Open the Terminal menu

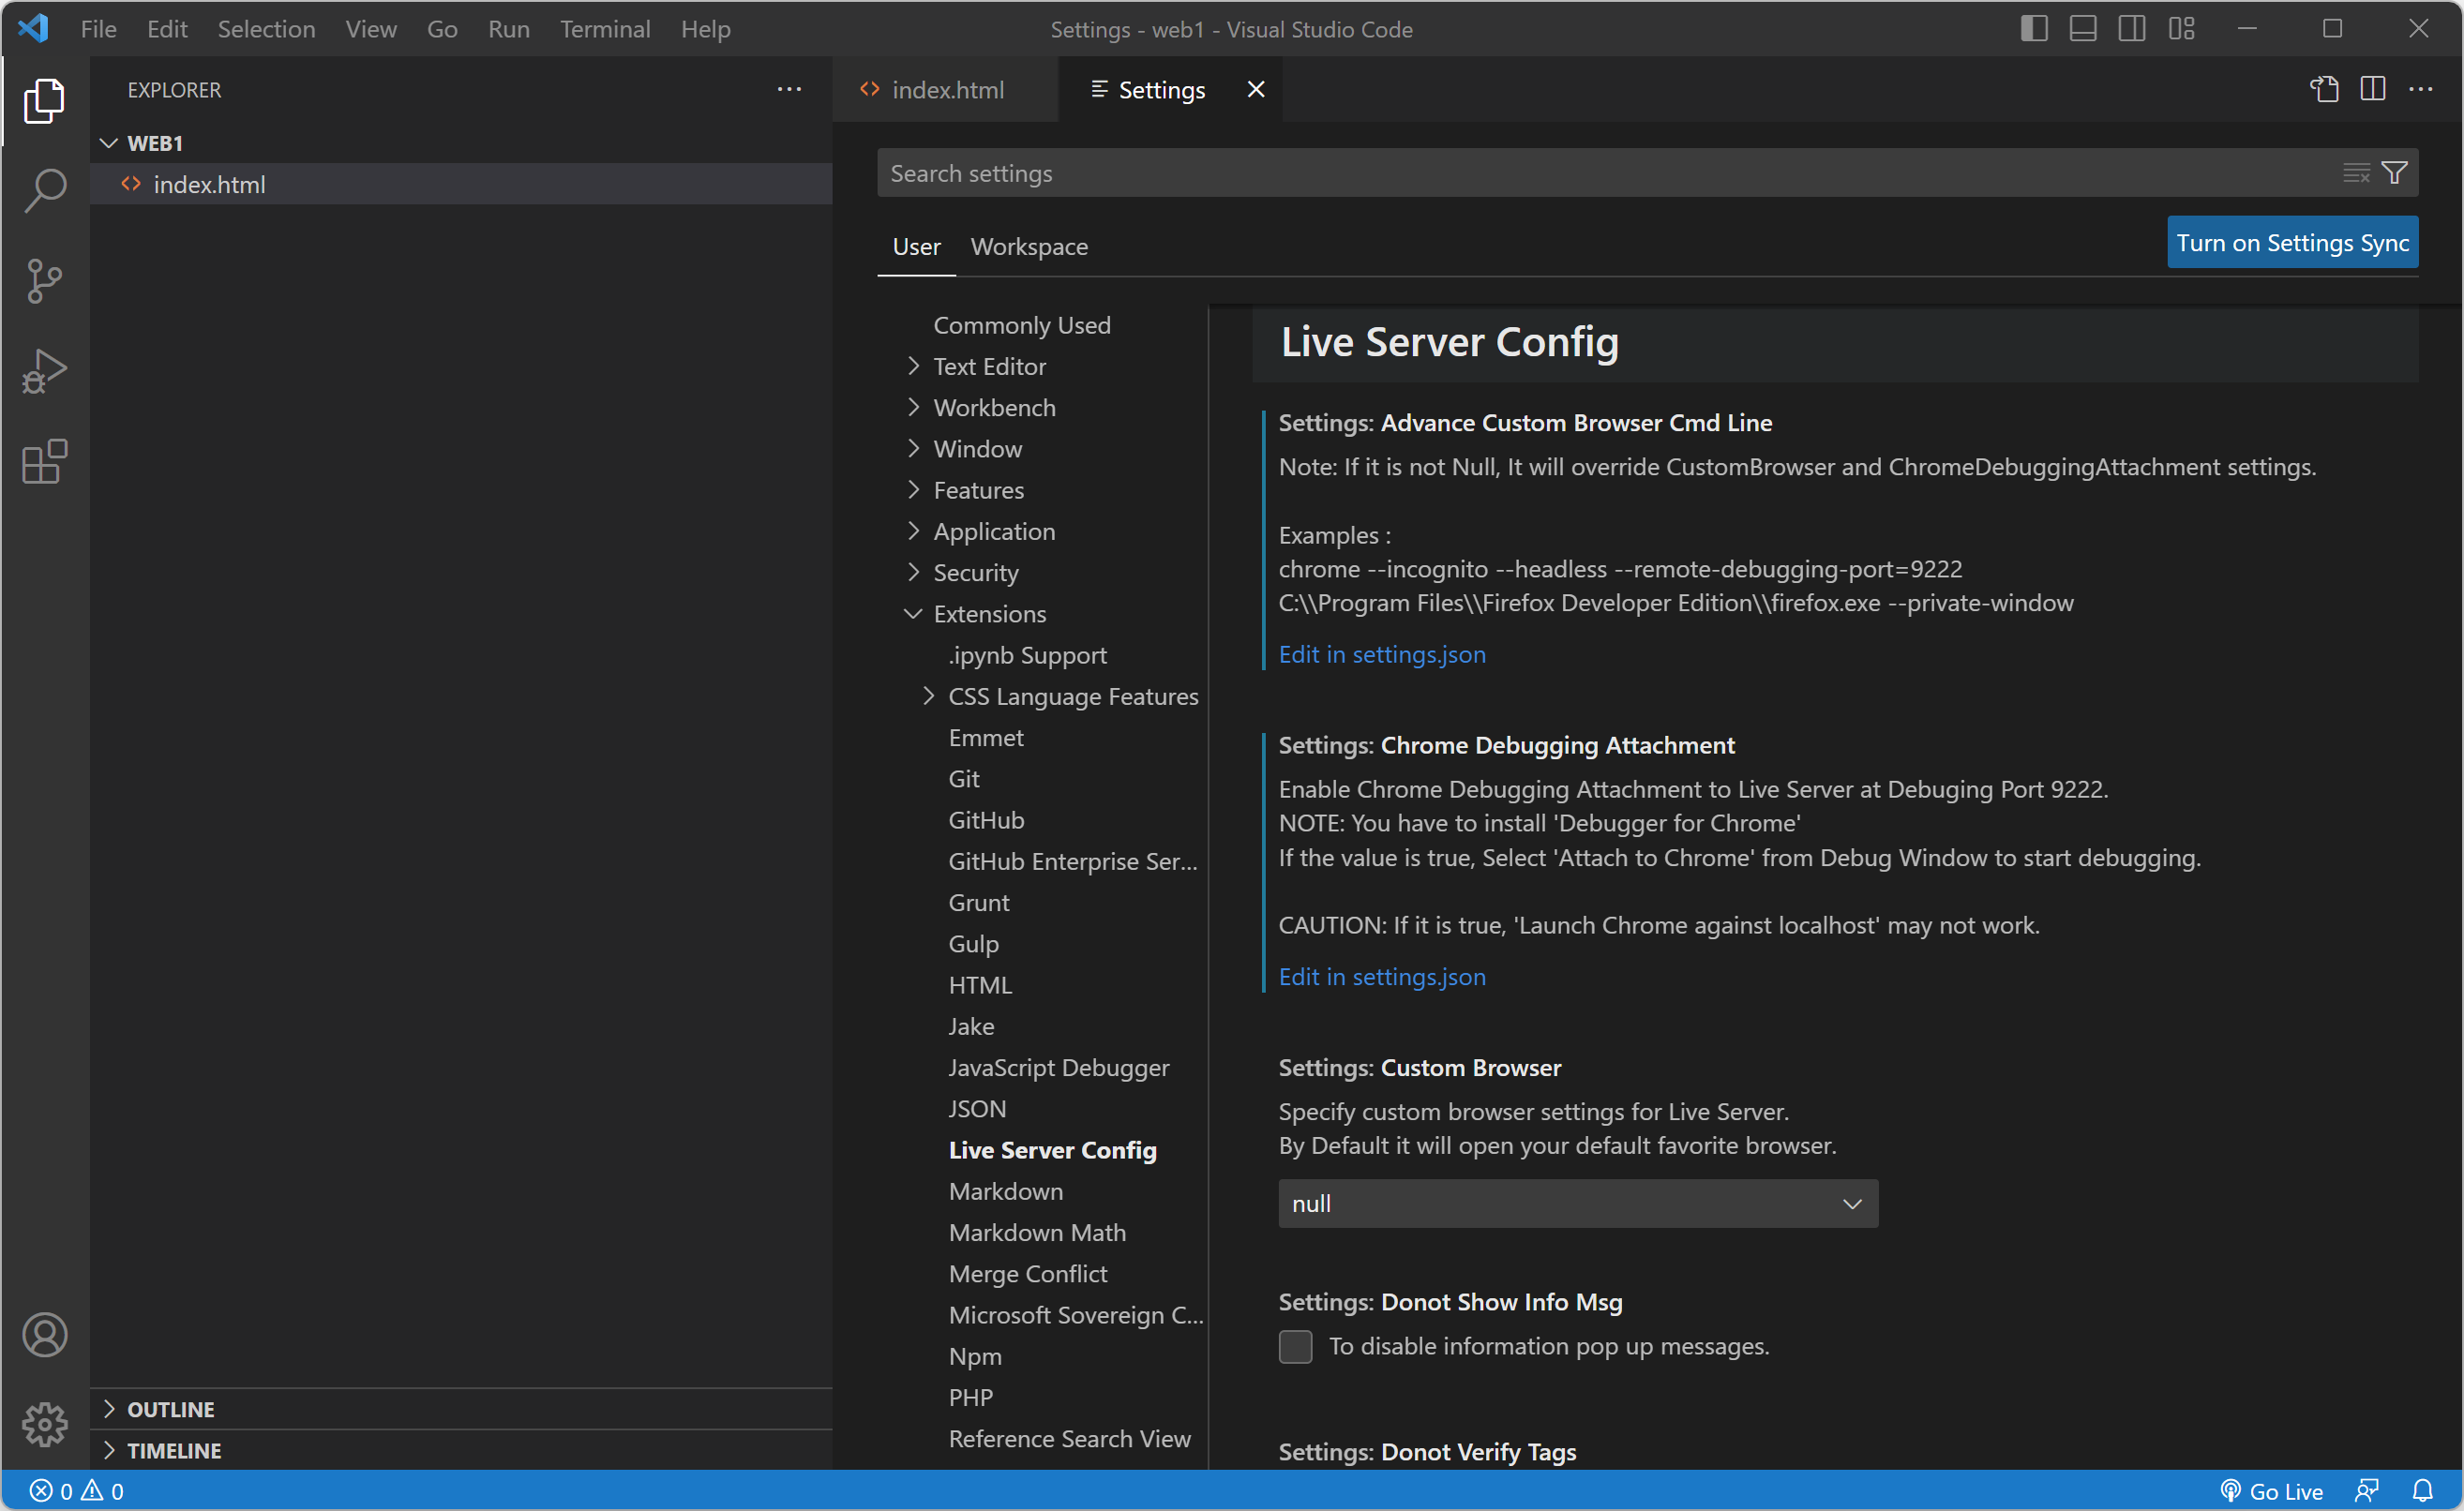[x=604, y=29]
